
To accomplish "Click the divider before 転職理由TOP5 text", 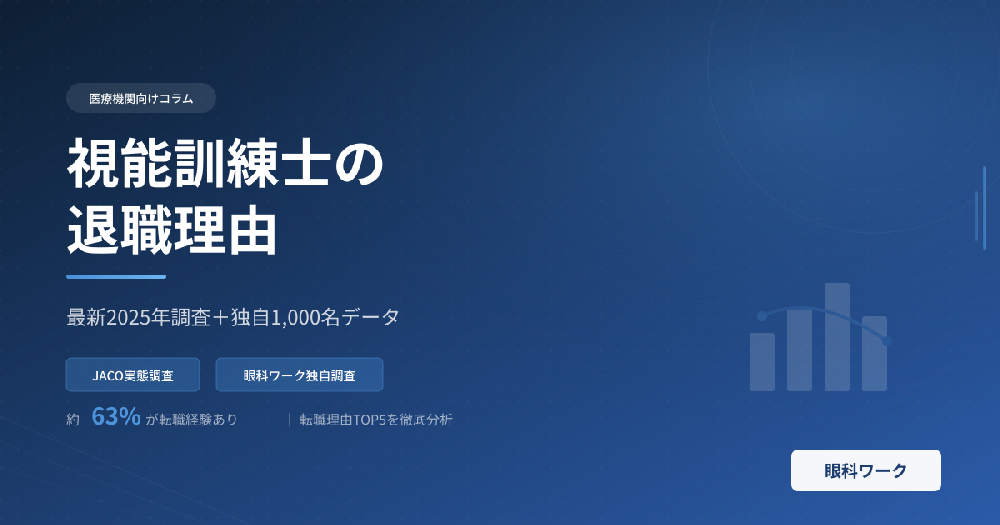I will [x=289, y=420].
